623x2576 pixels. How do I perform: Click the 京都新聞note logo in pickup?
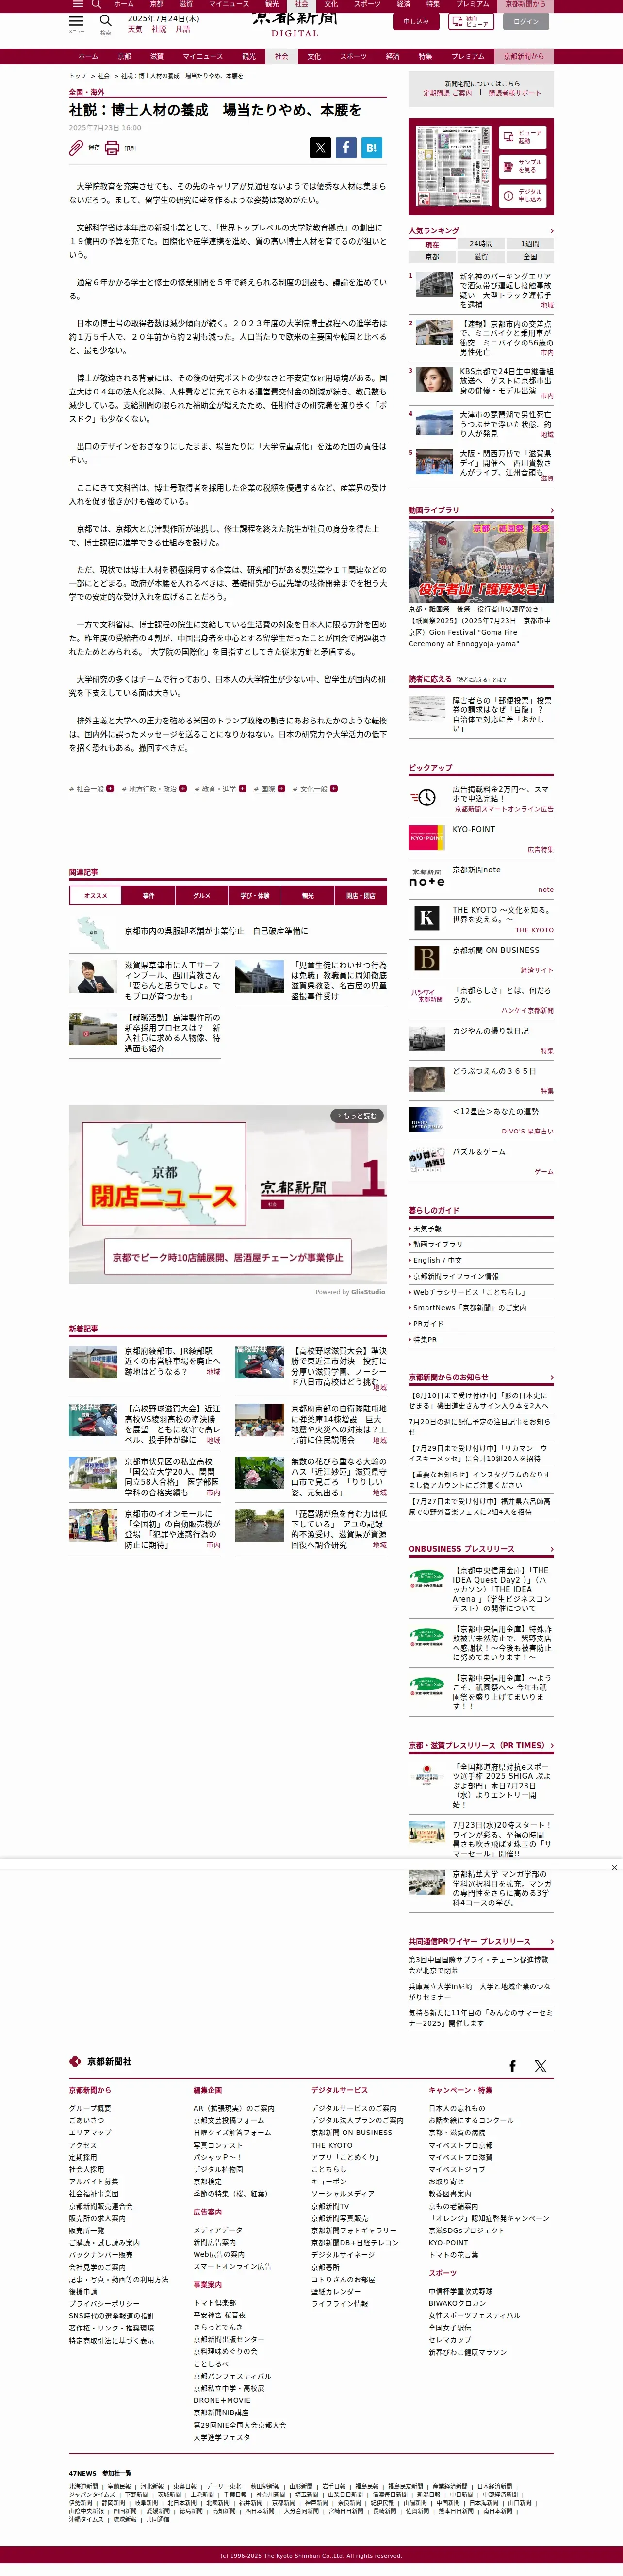pyautogui.click(x=426, y=878)
